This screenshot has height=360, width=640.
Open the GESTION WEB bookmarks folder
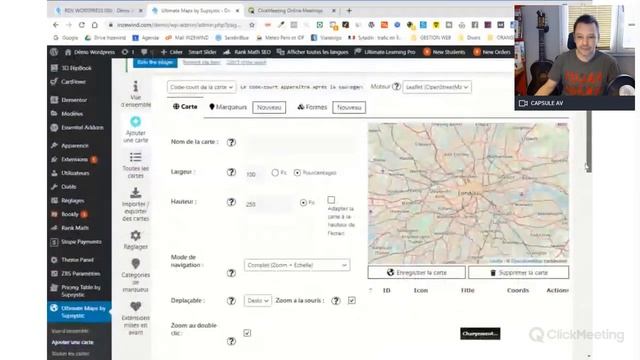(x=431, y=38)
